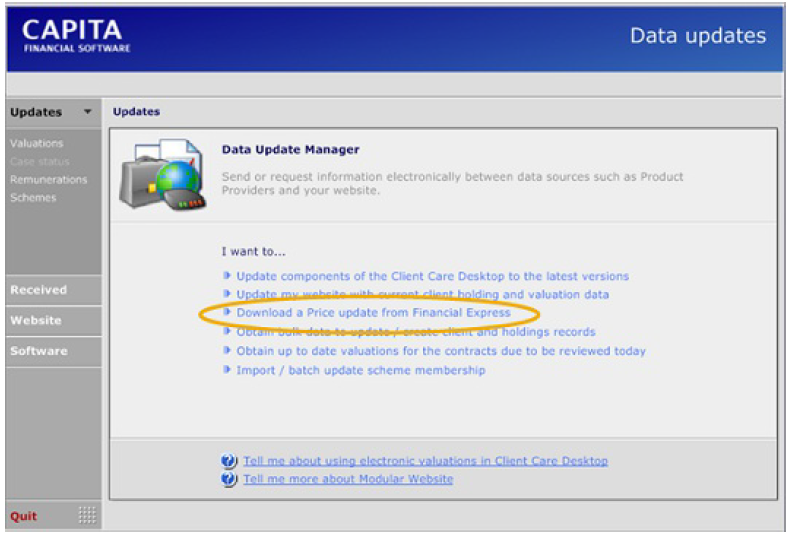This screenshot has height=535, width=788.
Task: Expand the Updates dropdown arrow in sidebar
Action: click(x=87, y=112)
